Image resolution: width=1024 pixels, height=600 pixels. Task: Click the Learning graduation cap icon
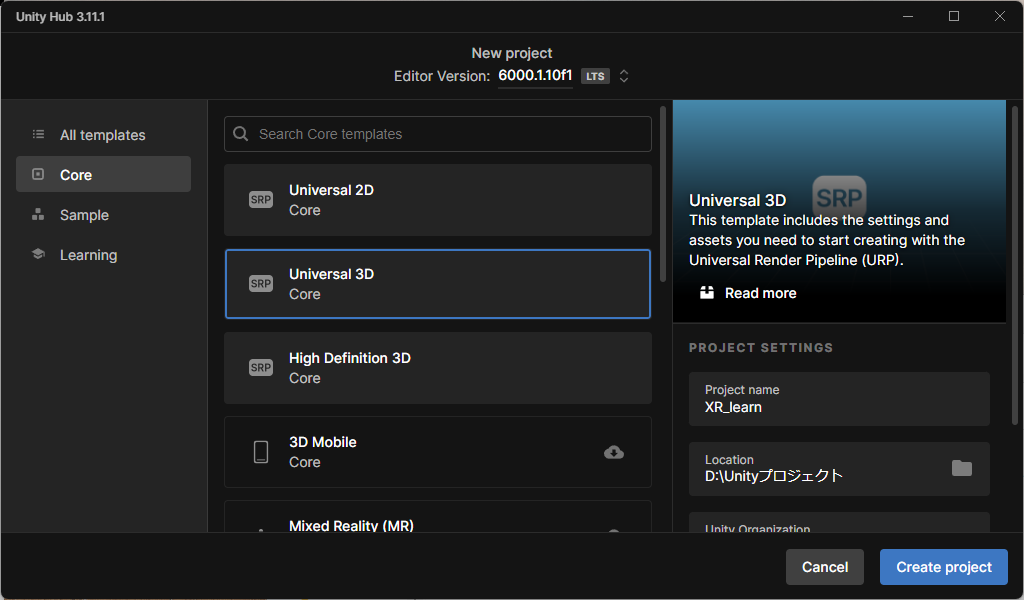pyautogui.click(x=39, y=254)
